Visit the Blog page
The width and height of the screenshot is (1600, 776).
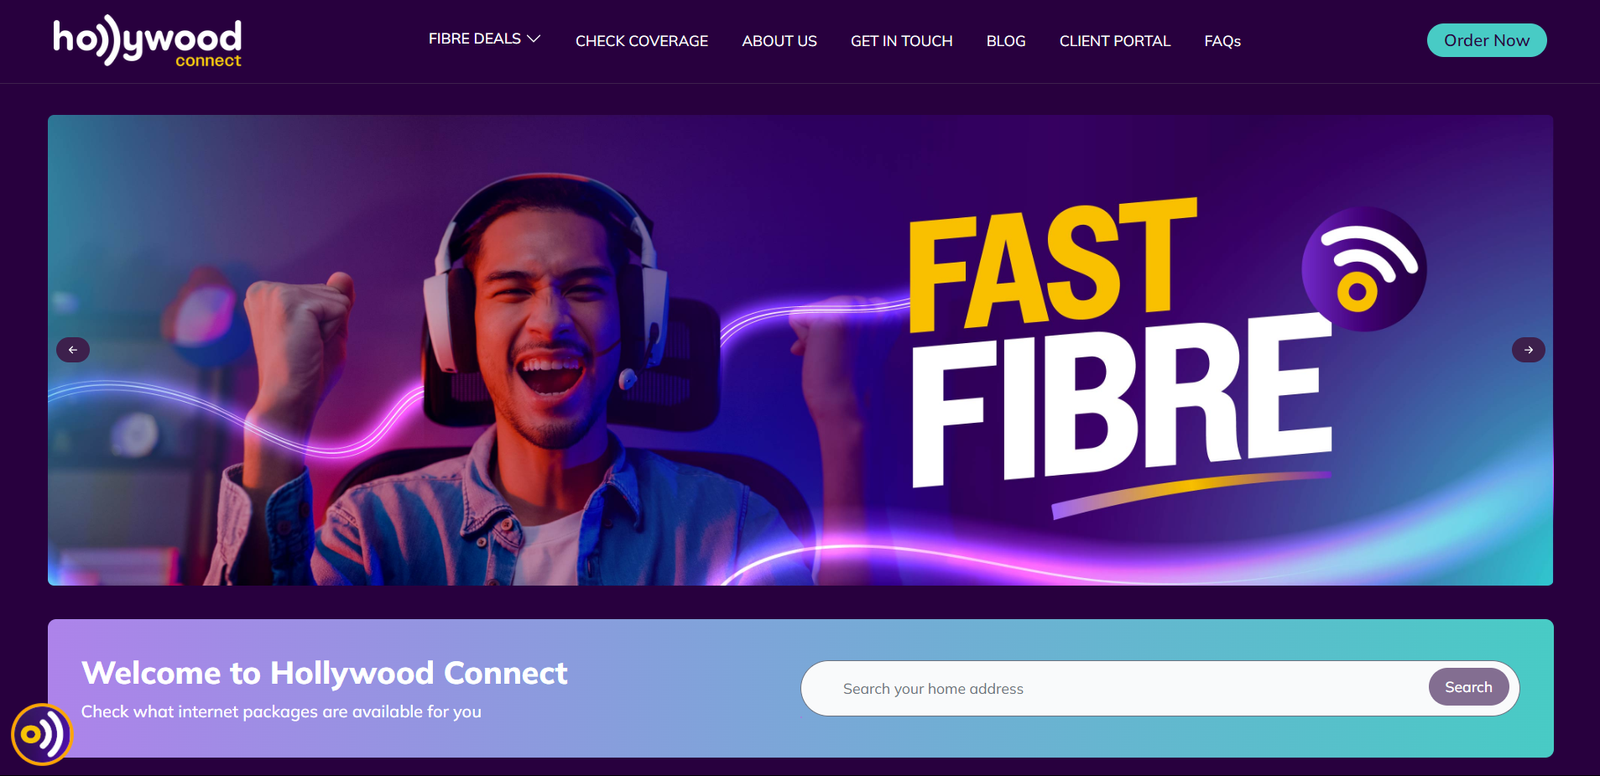coord(1006,41)
